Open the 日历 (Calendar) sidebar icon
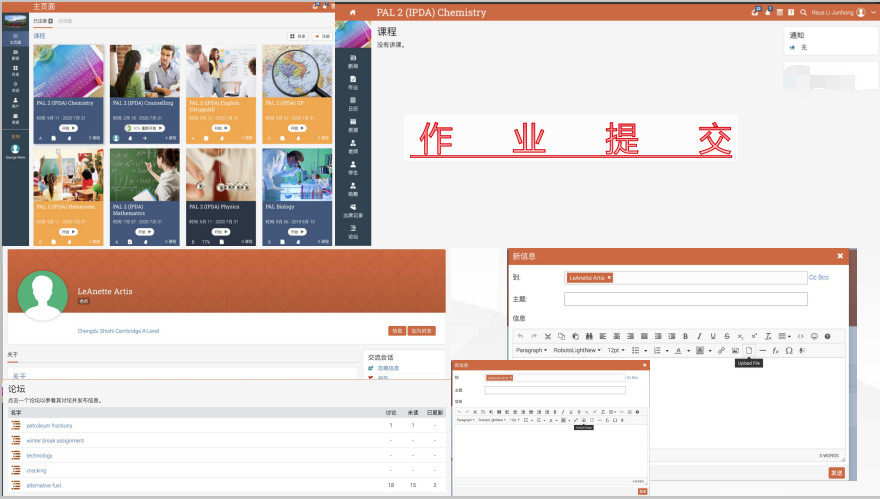 tap(352, 103)
